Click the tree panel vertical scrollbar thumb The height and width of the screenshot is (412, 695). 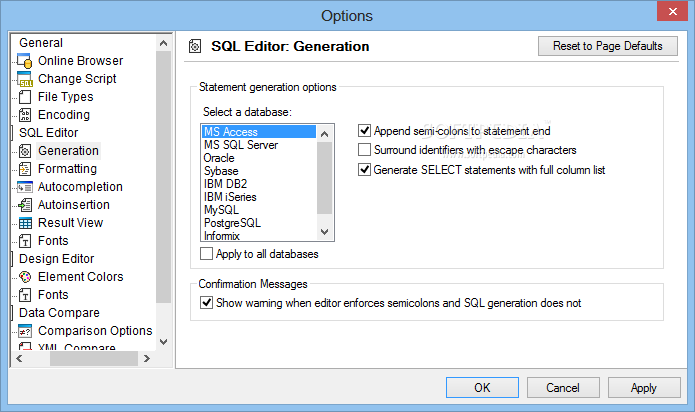click(x=164, y=177)
